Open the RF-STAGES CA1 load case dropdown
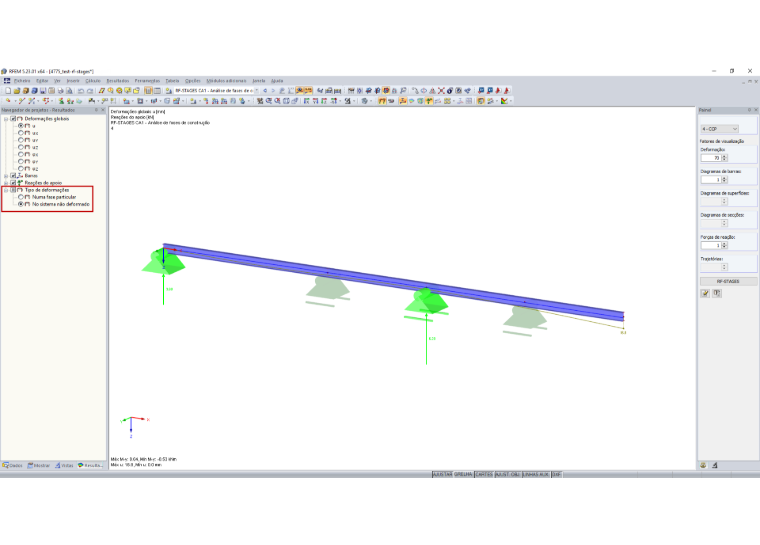 click(256, 91)
